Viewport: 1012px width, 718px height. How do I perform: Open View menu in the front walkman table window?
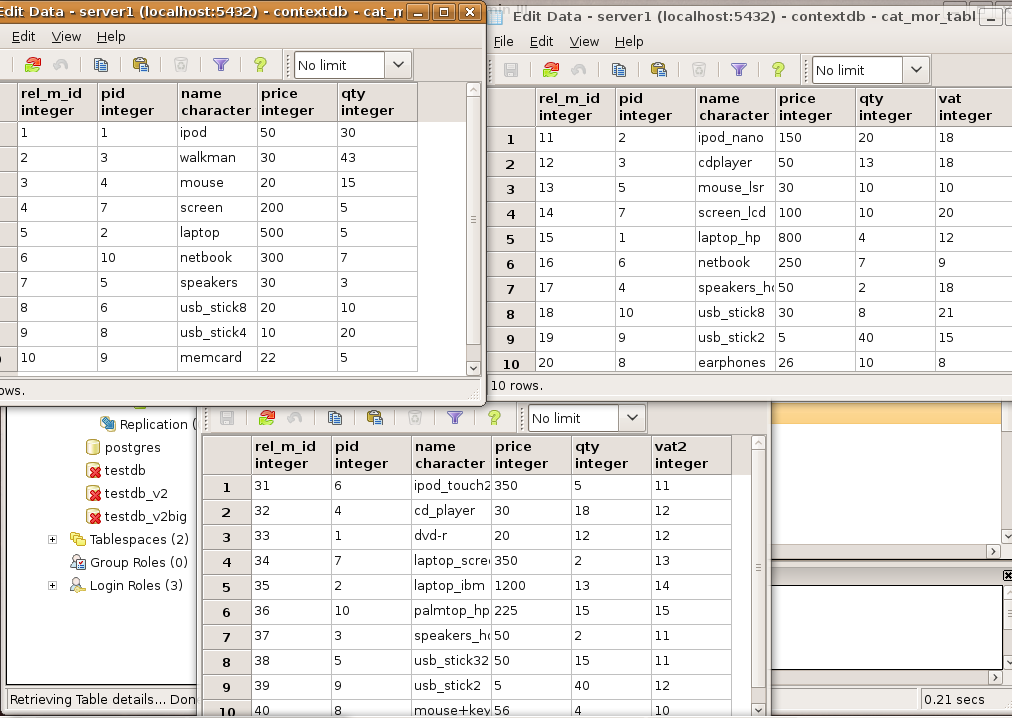pos(66,37)
